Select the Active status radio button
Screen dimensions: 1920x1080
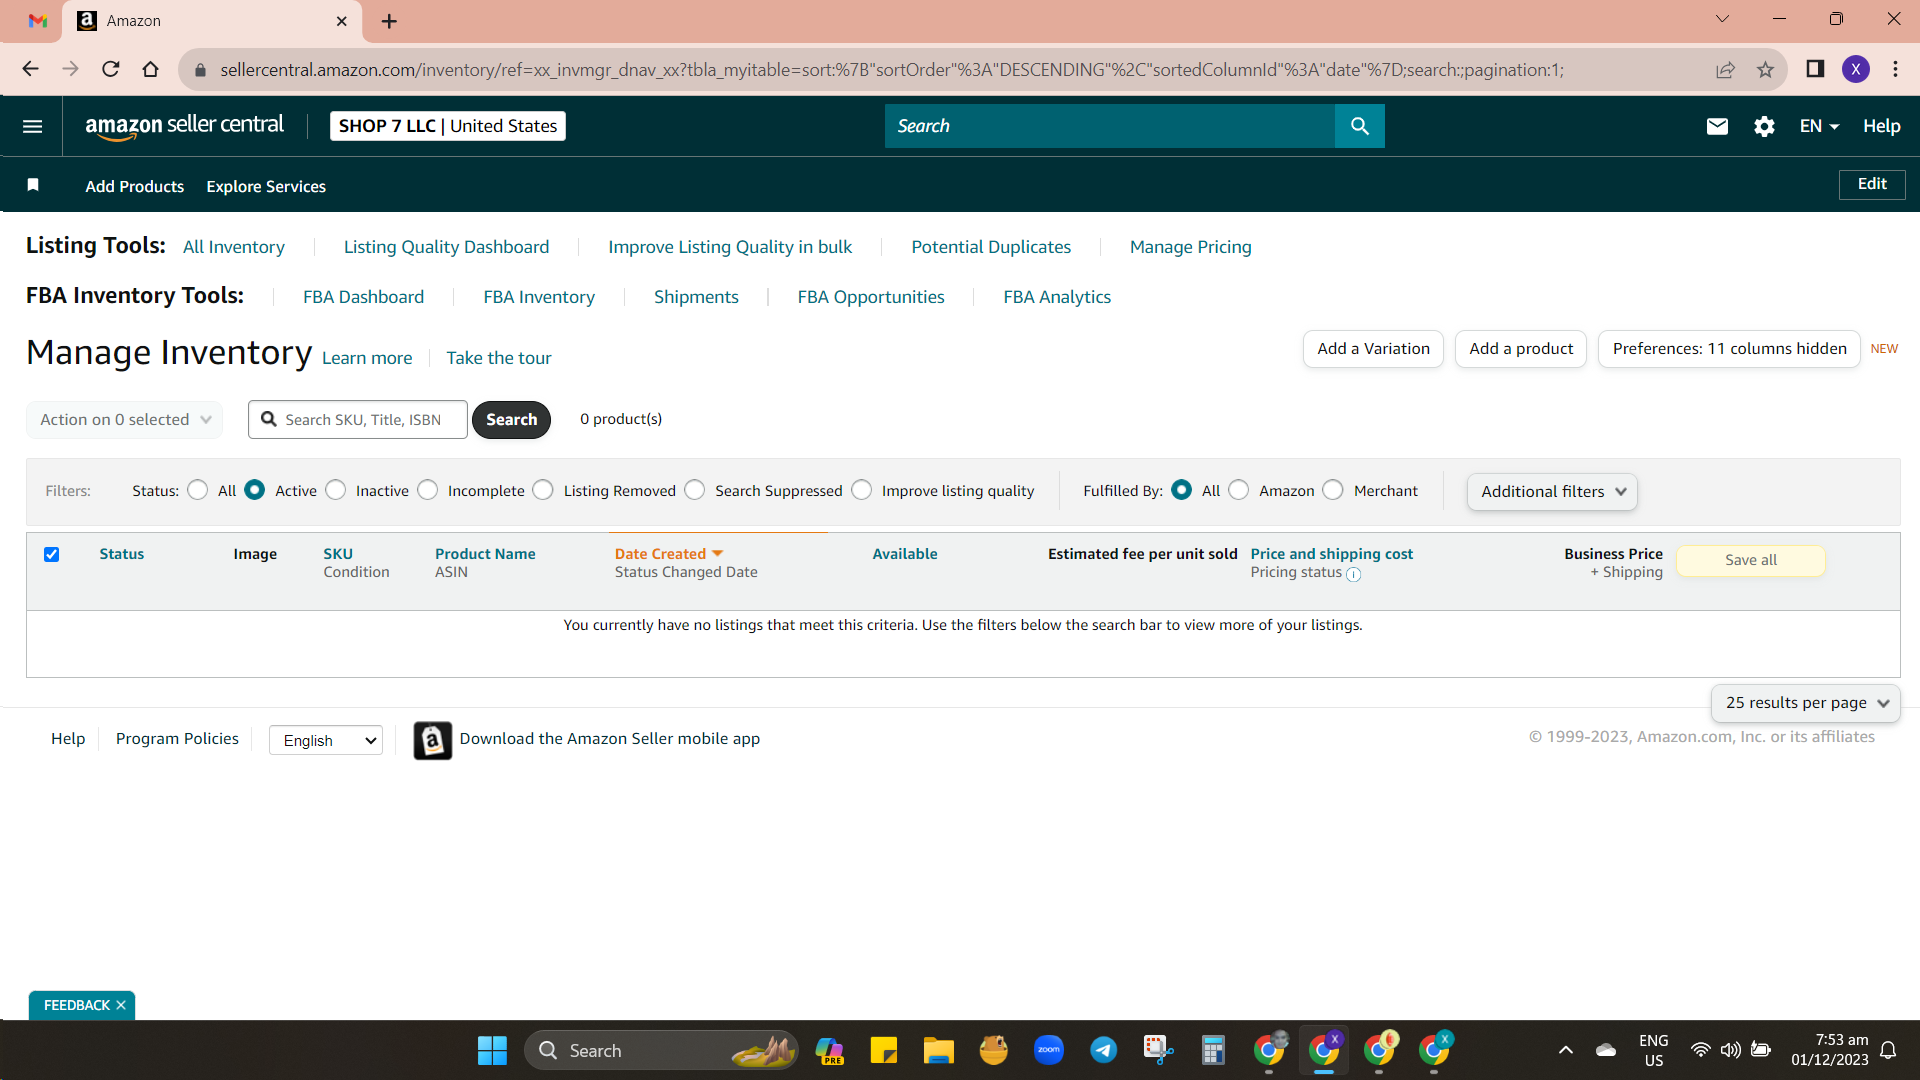pos(255,490)
